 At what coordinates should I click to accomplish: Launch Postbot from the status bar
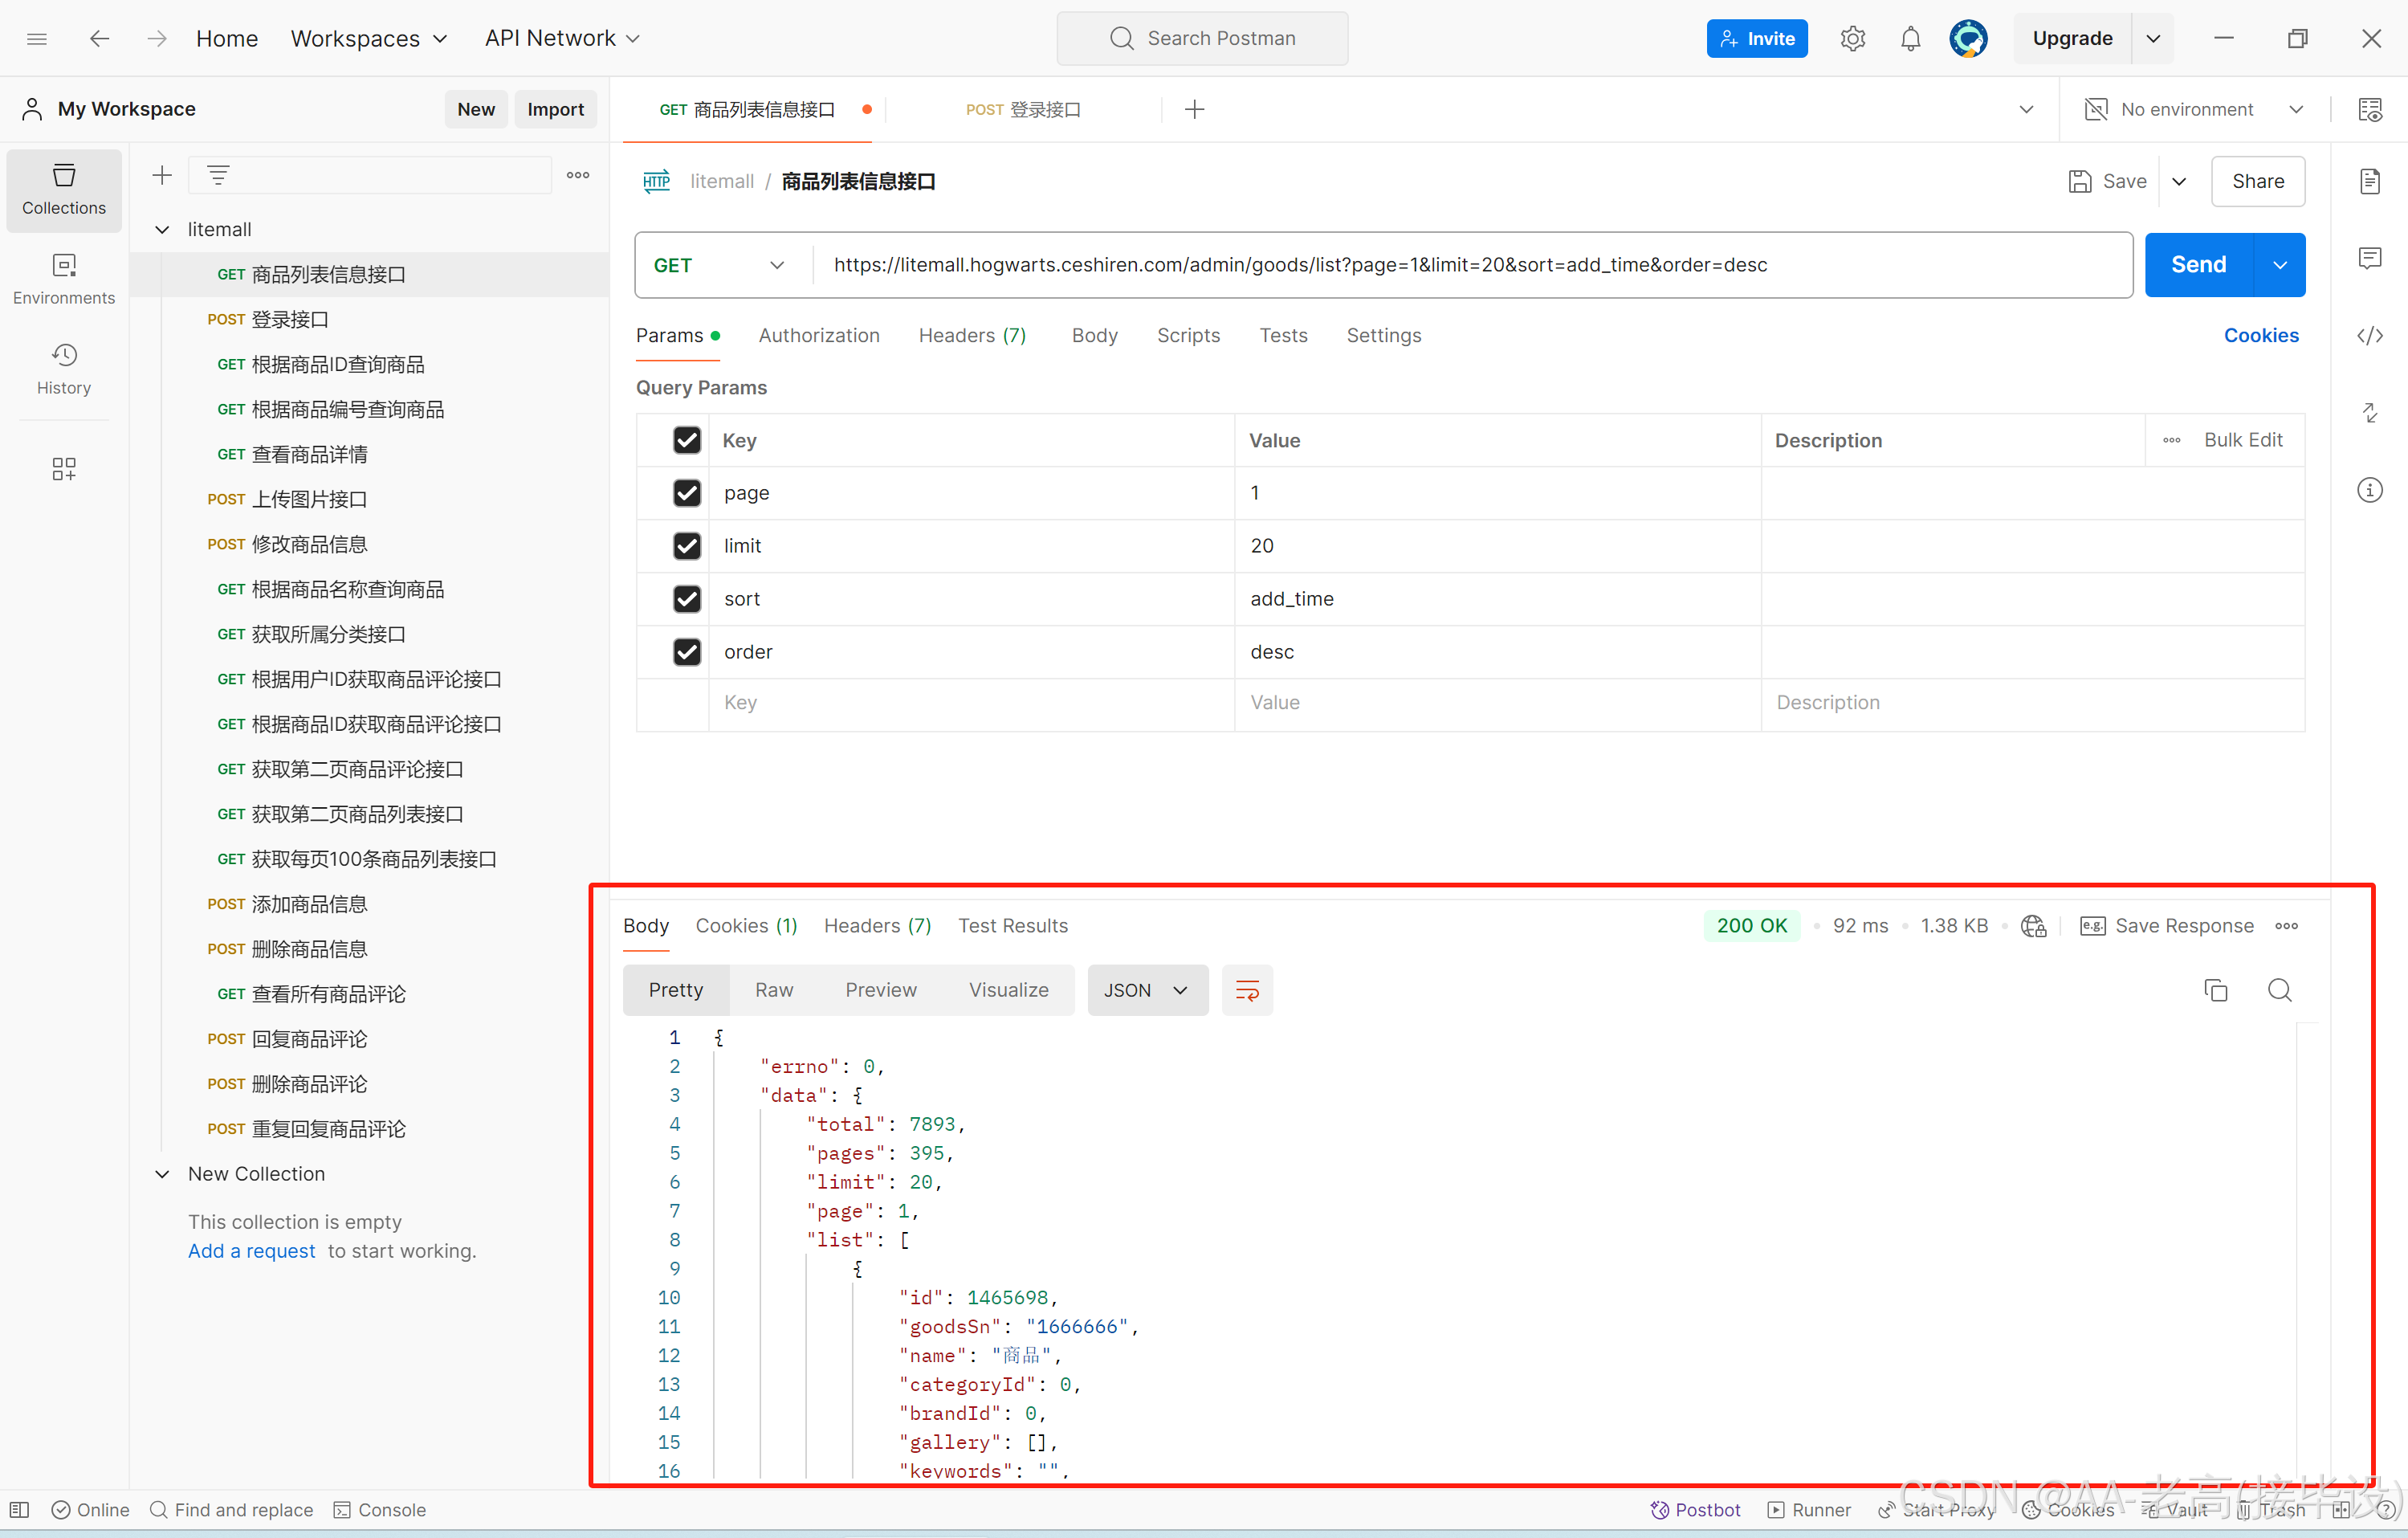(1695, 1510)
